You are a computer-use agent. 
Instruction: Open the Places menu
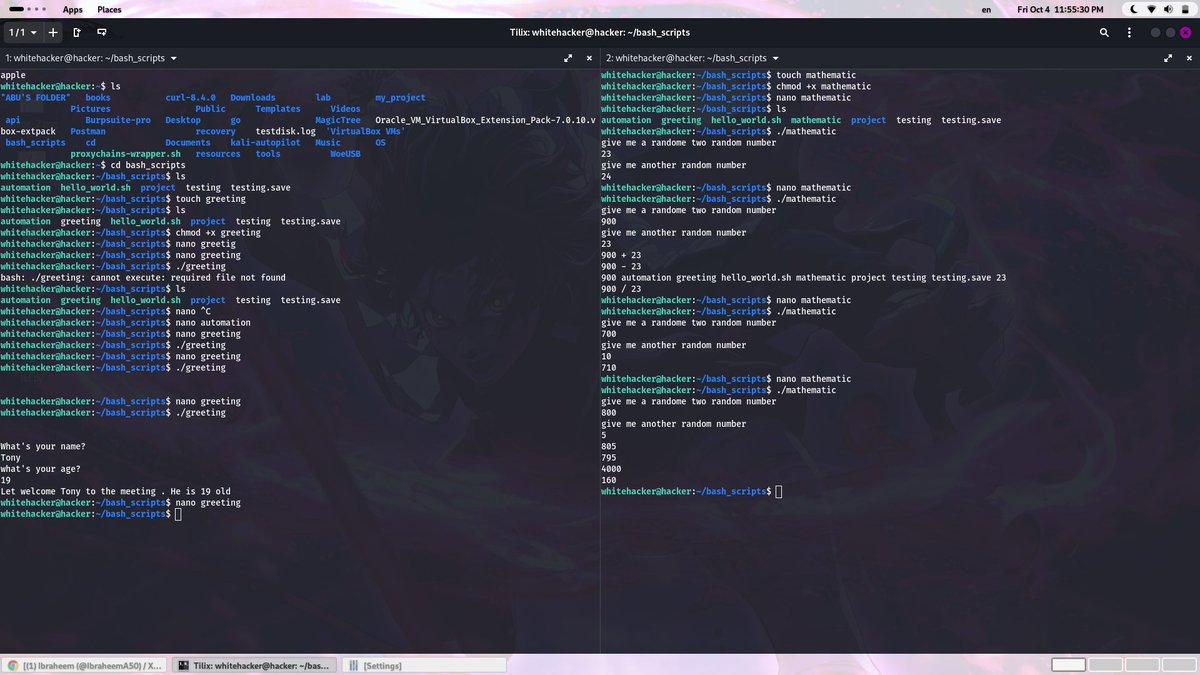click(109, 9)
